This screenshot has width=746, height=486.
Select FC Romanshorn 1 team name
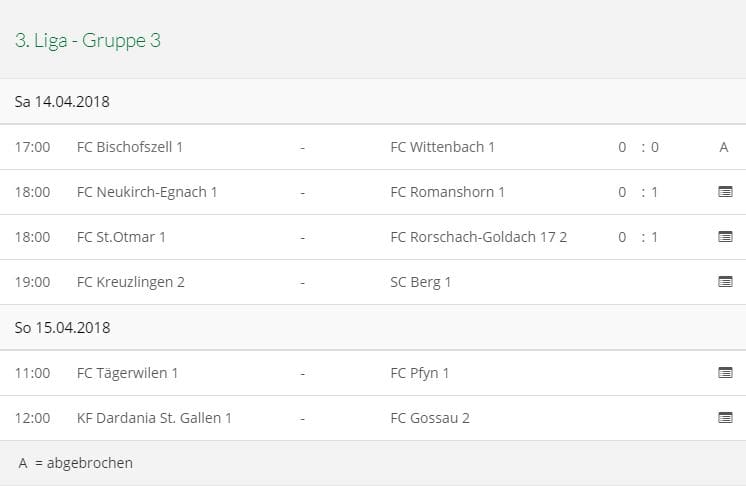point(447,192)
